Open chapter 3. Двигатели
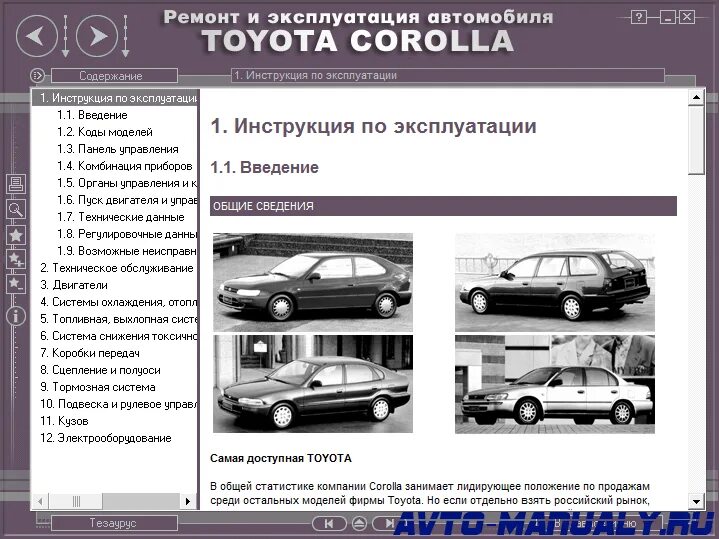Viewport: 719px width, 539px height. [x=74, y=285]
